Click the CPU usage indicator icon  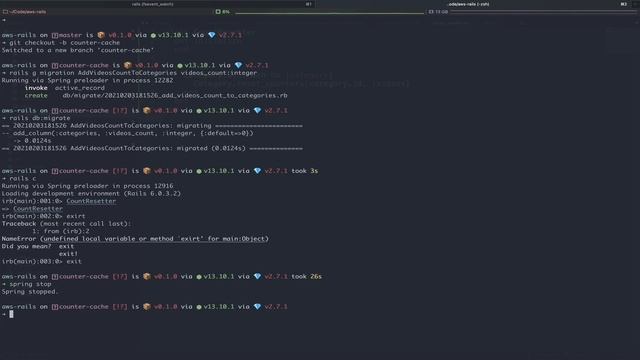(x=218, y=12)
